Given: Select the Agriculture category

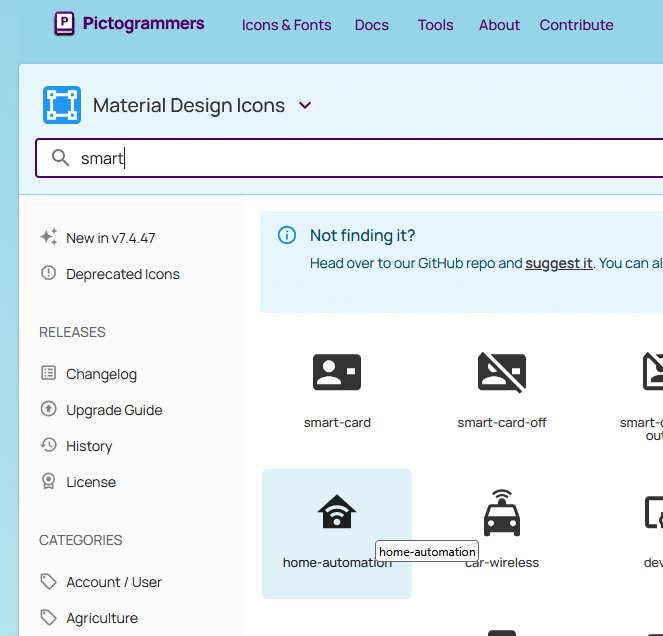Looking at the screenshot, I should coord(102,618).
